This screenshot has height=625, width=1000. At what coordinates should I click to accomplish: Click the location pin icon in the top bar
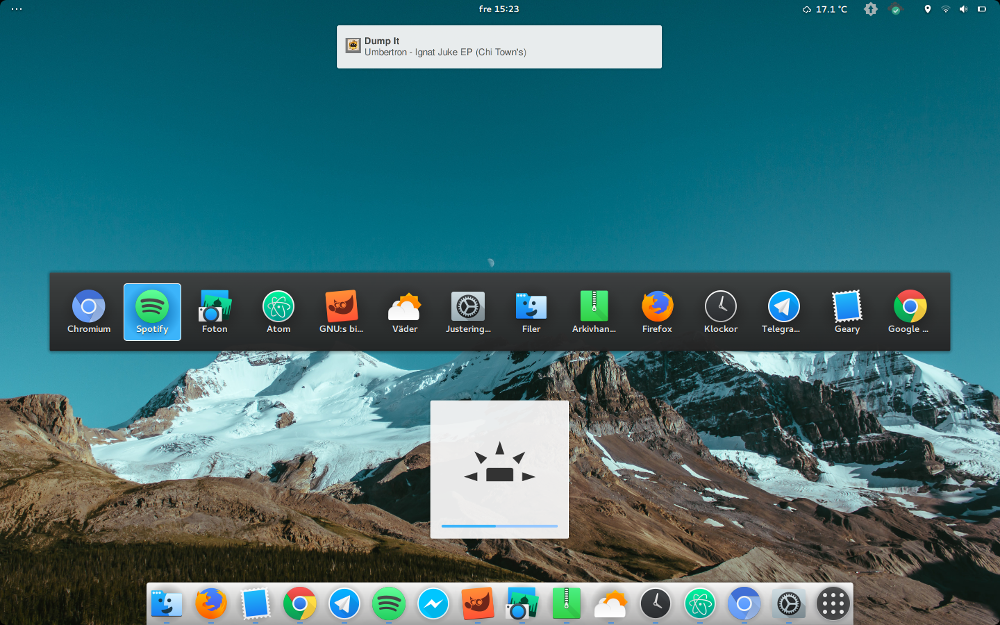927,9
